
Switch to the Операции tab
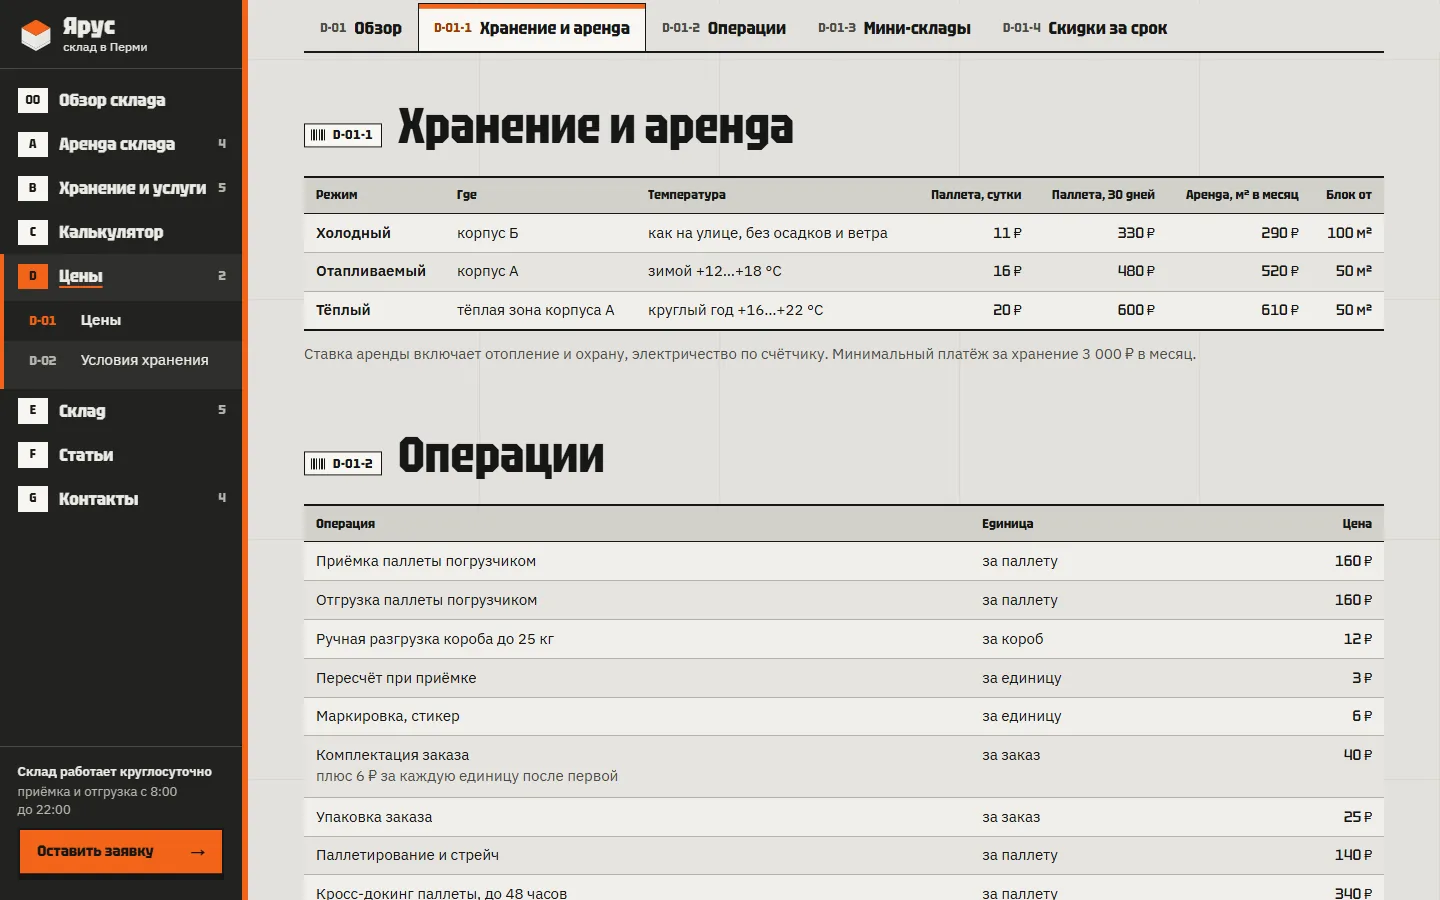pyautogui.click(x=724, y=28)
